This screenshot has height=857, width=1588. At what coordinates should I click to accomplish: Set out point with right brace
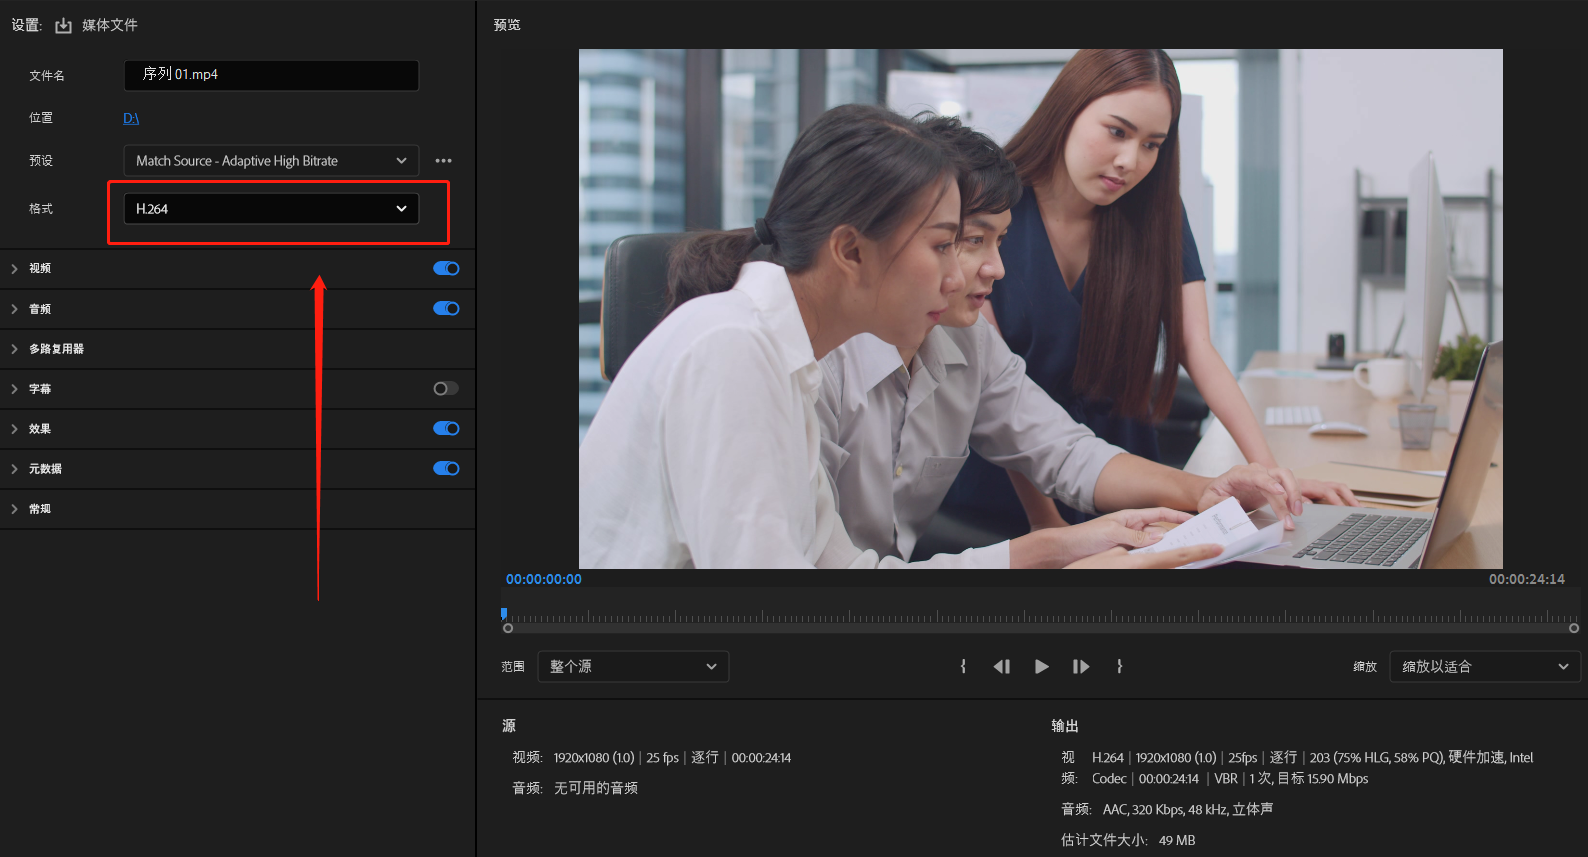pyautogui.click(x=1119, y=666)
